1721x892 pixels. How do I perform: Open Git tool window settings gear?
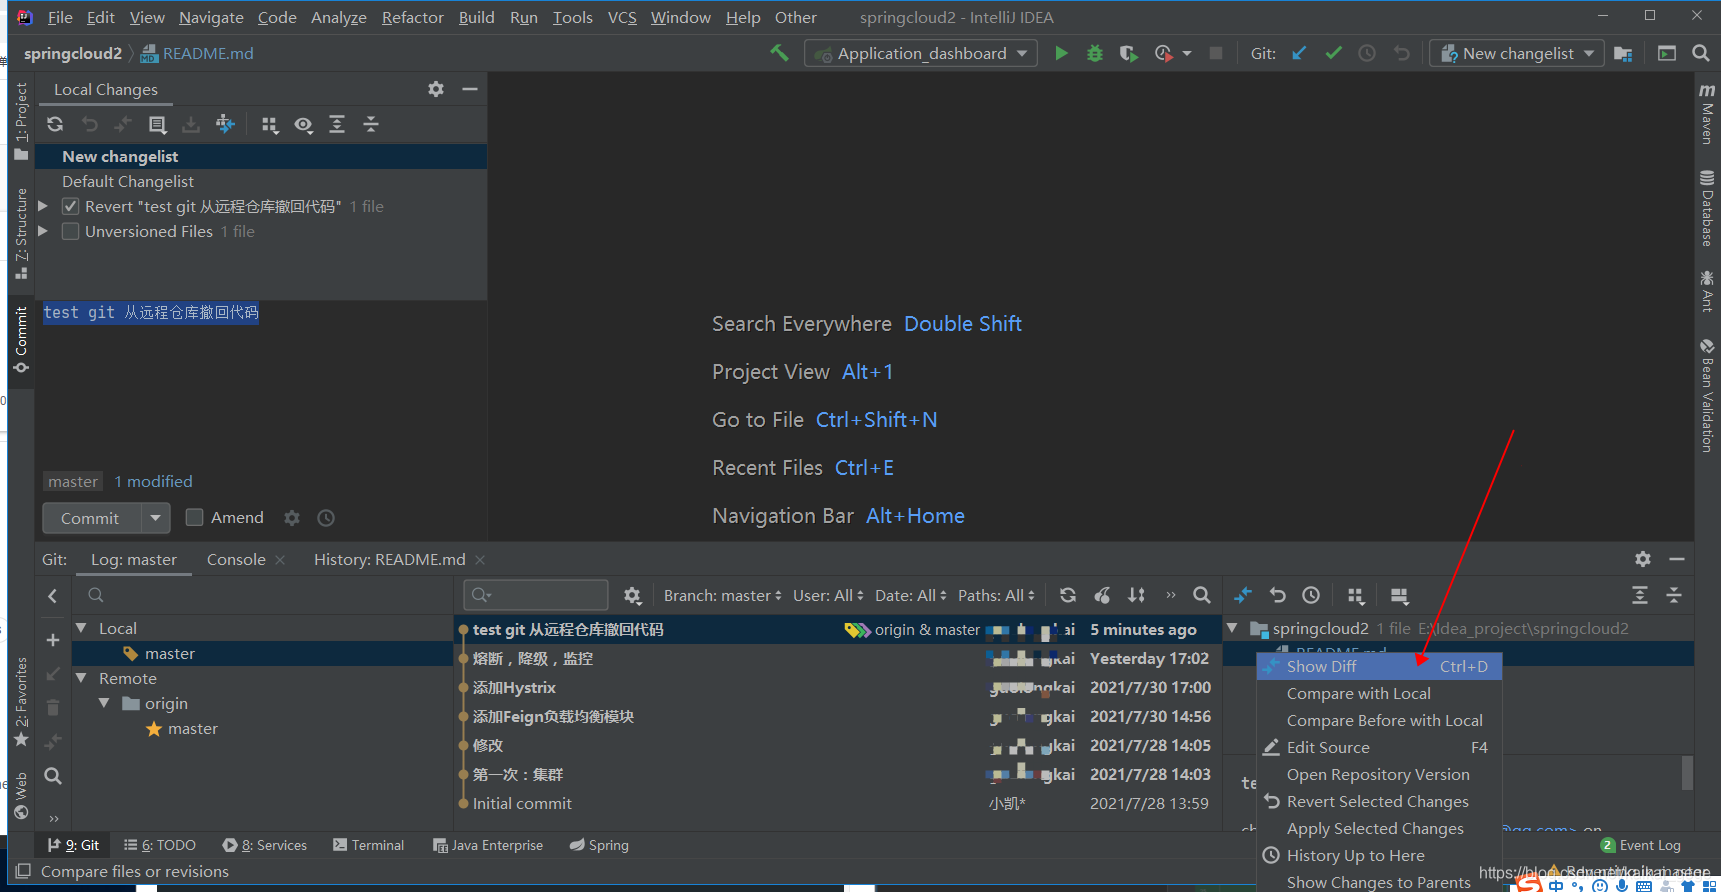point(1643,559)
